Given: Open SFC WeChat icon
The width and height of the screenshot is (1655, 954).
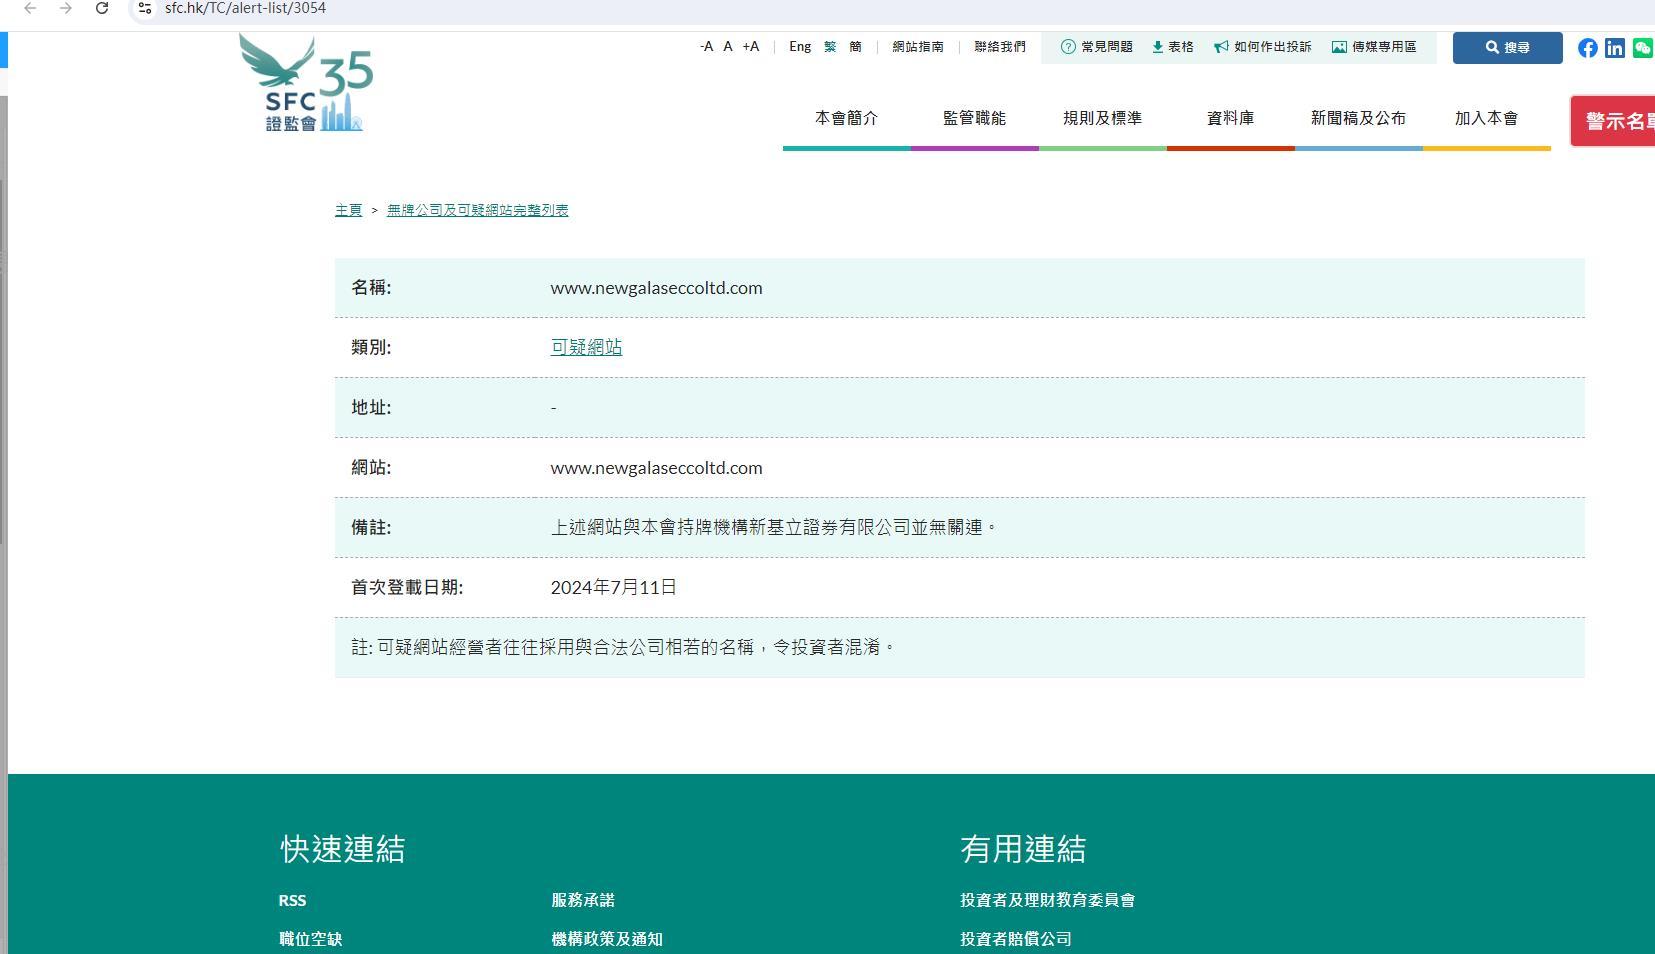Looking at the screenshot, I should [x=1643, y=48].
